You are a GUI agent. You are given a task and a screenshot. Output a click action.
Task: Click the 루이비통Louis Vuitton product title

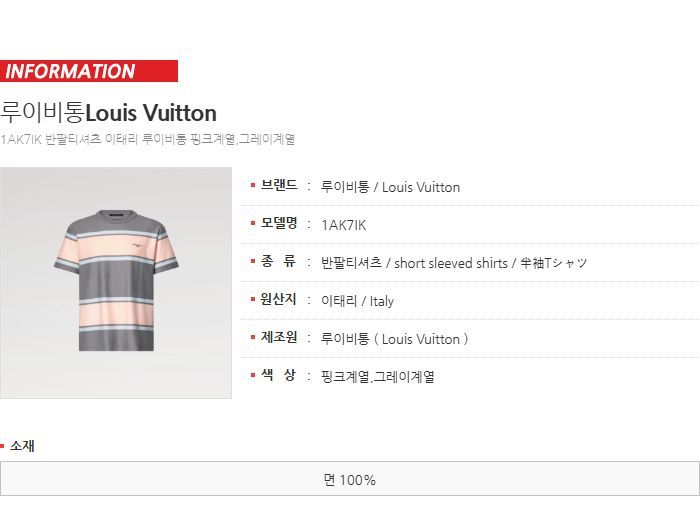click(108, 113)
